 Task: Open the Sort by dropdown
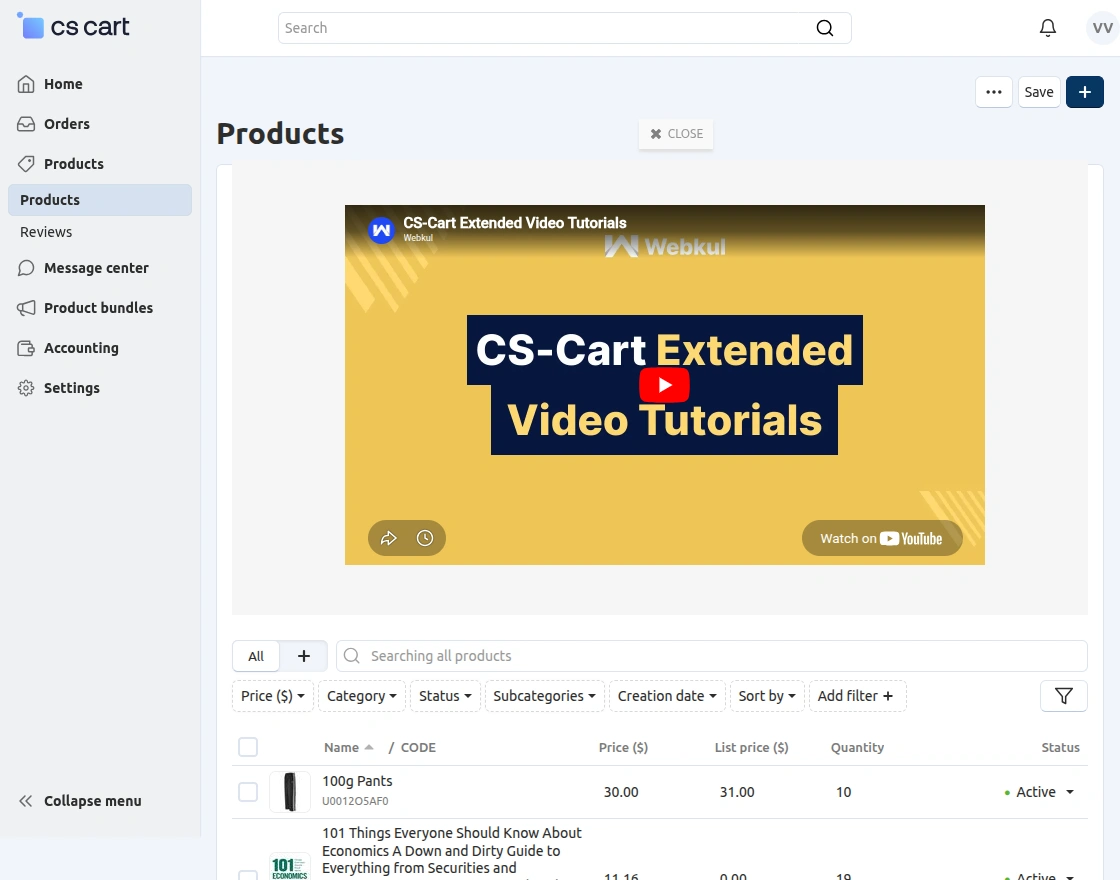click(767, 696)
